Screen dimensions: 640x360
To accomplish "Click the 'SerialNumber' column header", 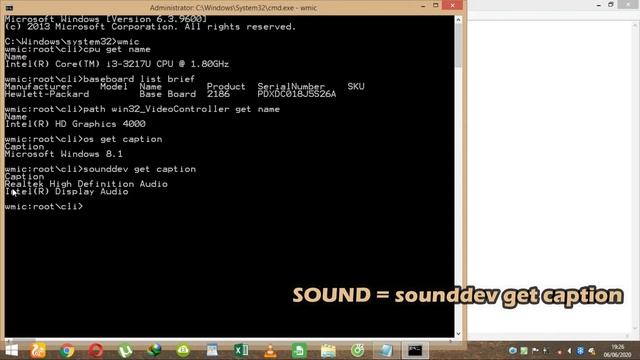I will point(291,87).
